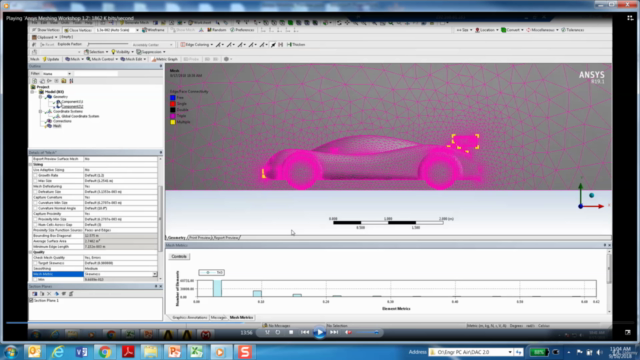
Task: Switch to the Print Preview tab
Action: 200,238
